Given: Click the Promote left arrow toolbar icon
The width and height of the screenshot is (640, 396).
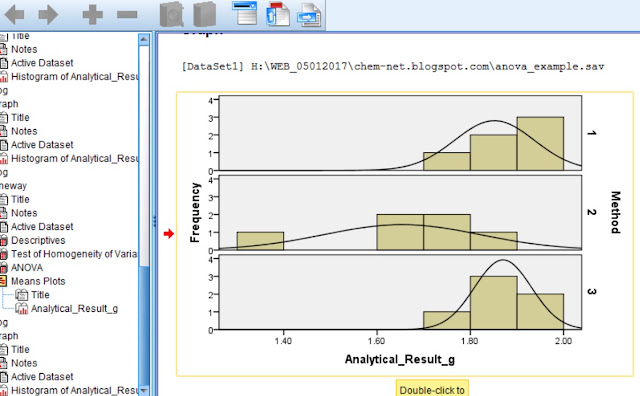Looking at the screenshot, I should (x=14, y=15).
